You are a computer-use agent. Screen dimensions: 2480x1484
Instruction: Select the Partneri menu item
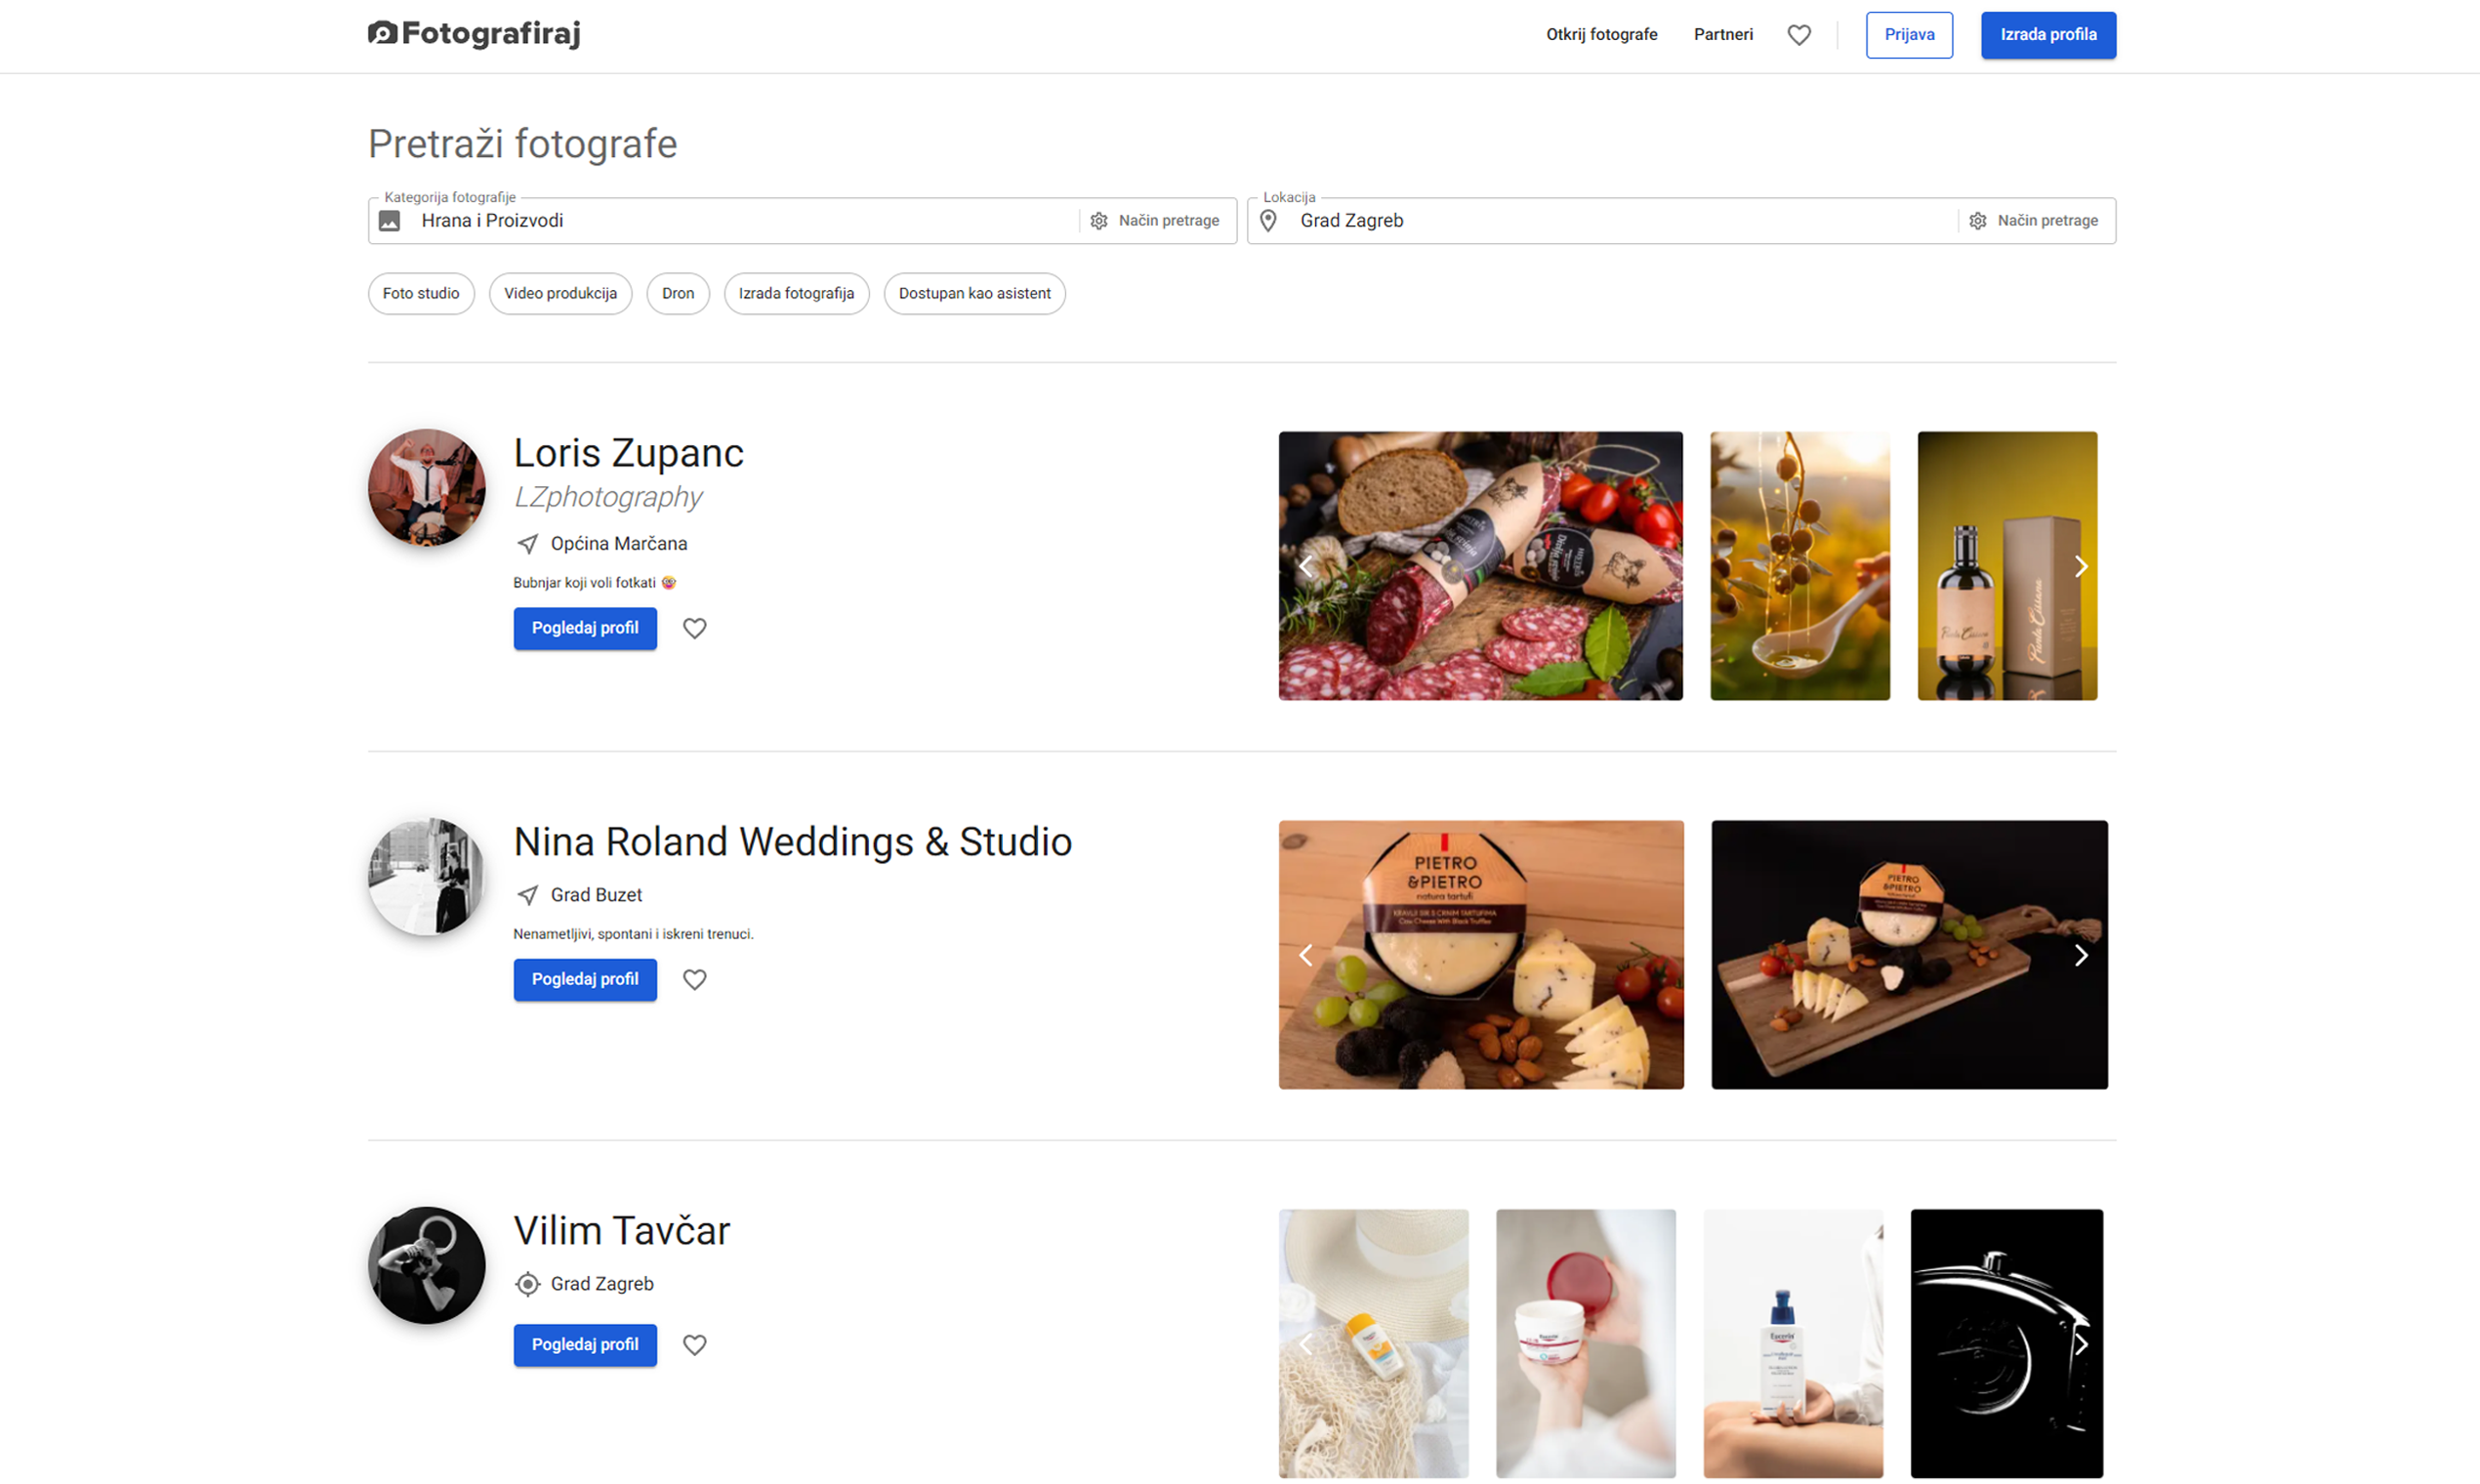[x=1723, y=34]
